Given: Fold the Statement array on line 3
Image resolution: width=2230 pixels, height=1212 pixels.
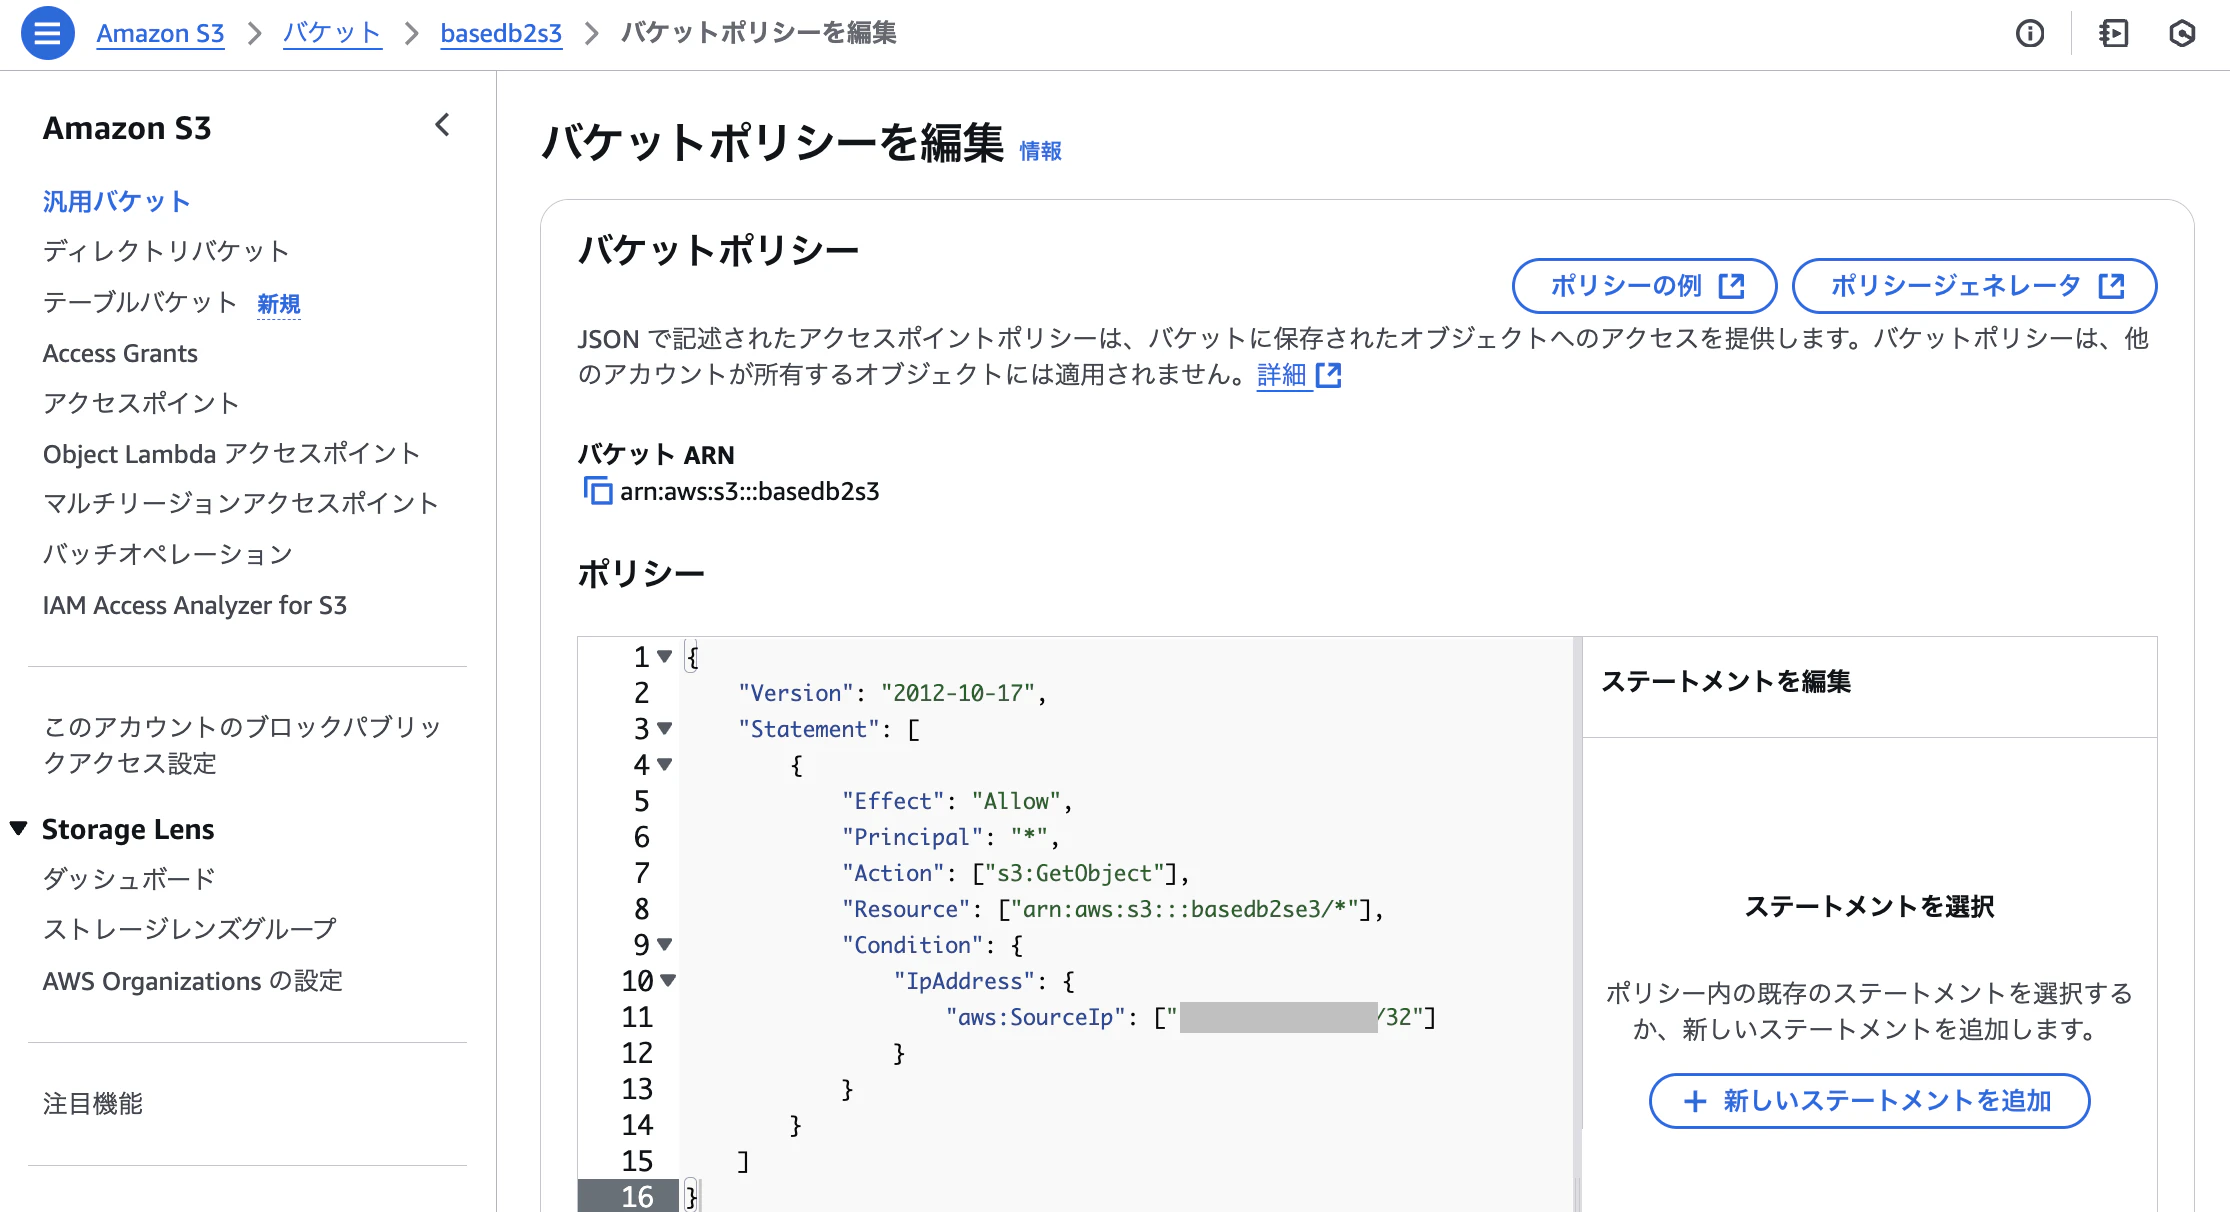Looking at the screenshot, I should [x=665, y=729].
